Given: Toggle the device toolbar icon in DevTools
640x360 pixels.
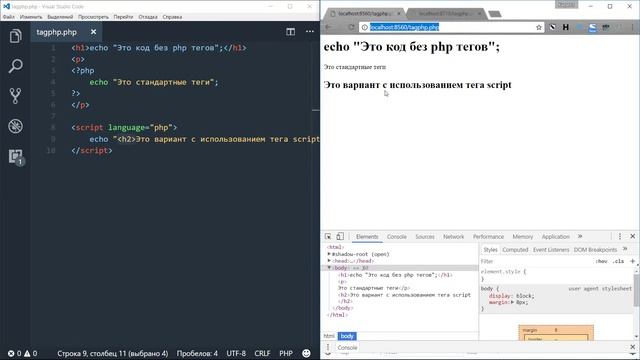Looking at the screenshot, I should click(340, 237).
